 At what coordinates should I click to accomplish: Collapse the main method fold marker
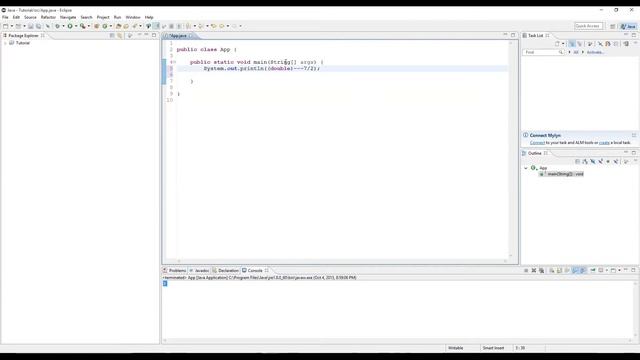175,62
